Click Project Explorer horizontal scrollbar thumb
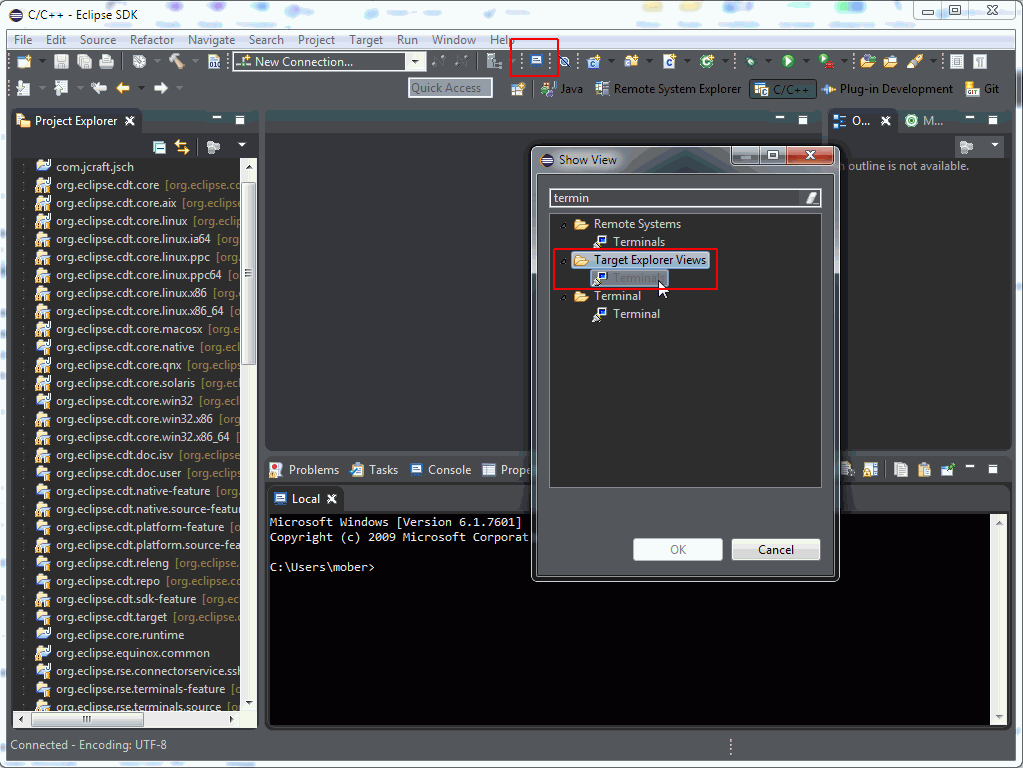 click(x=87, y=719)
